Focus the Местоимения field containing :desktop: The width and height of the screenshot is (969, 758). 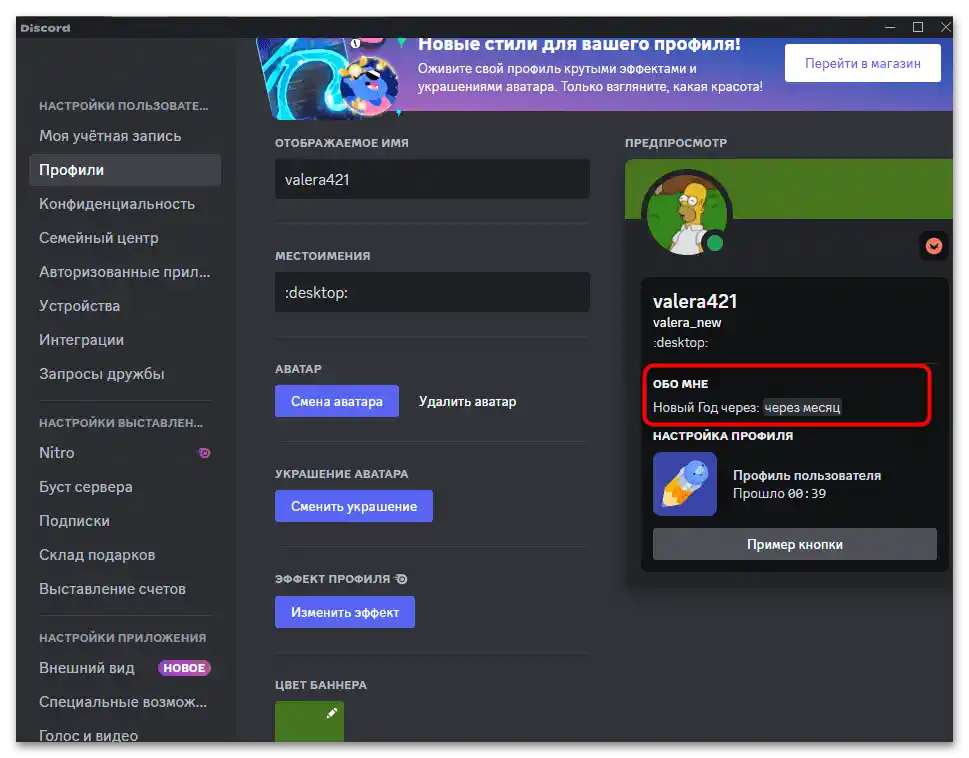(432, 292)
